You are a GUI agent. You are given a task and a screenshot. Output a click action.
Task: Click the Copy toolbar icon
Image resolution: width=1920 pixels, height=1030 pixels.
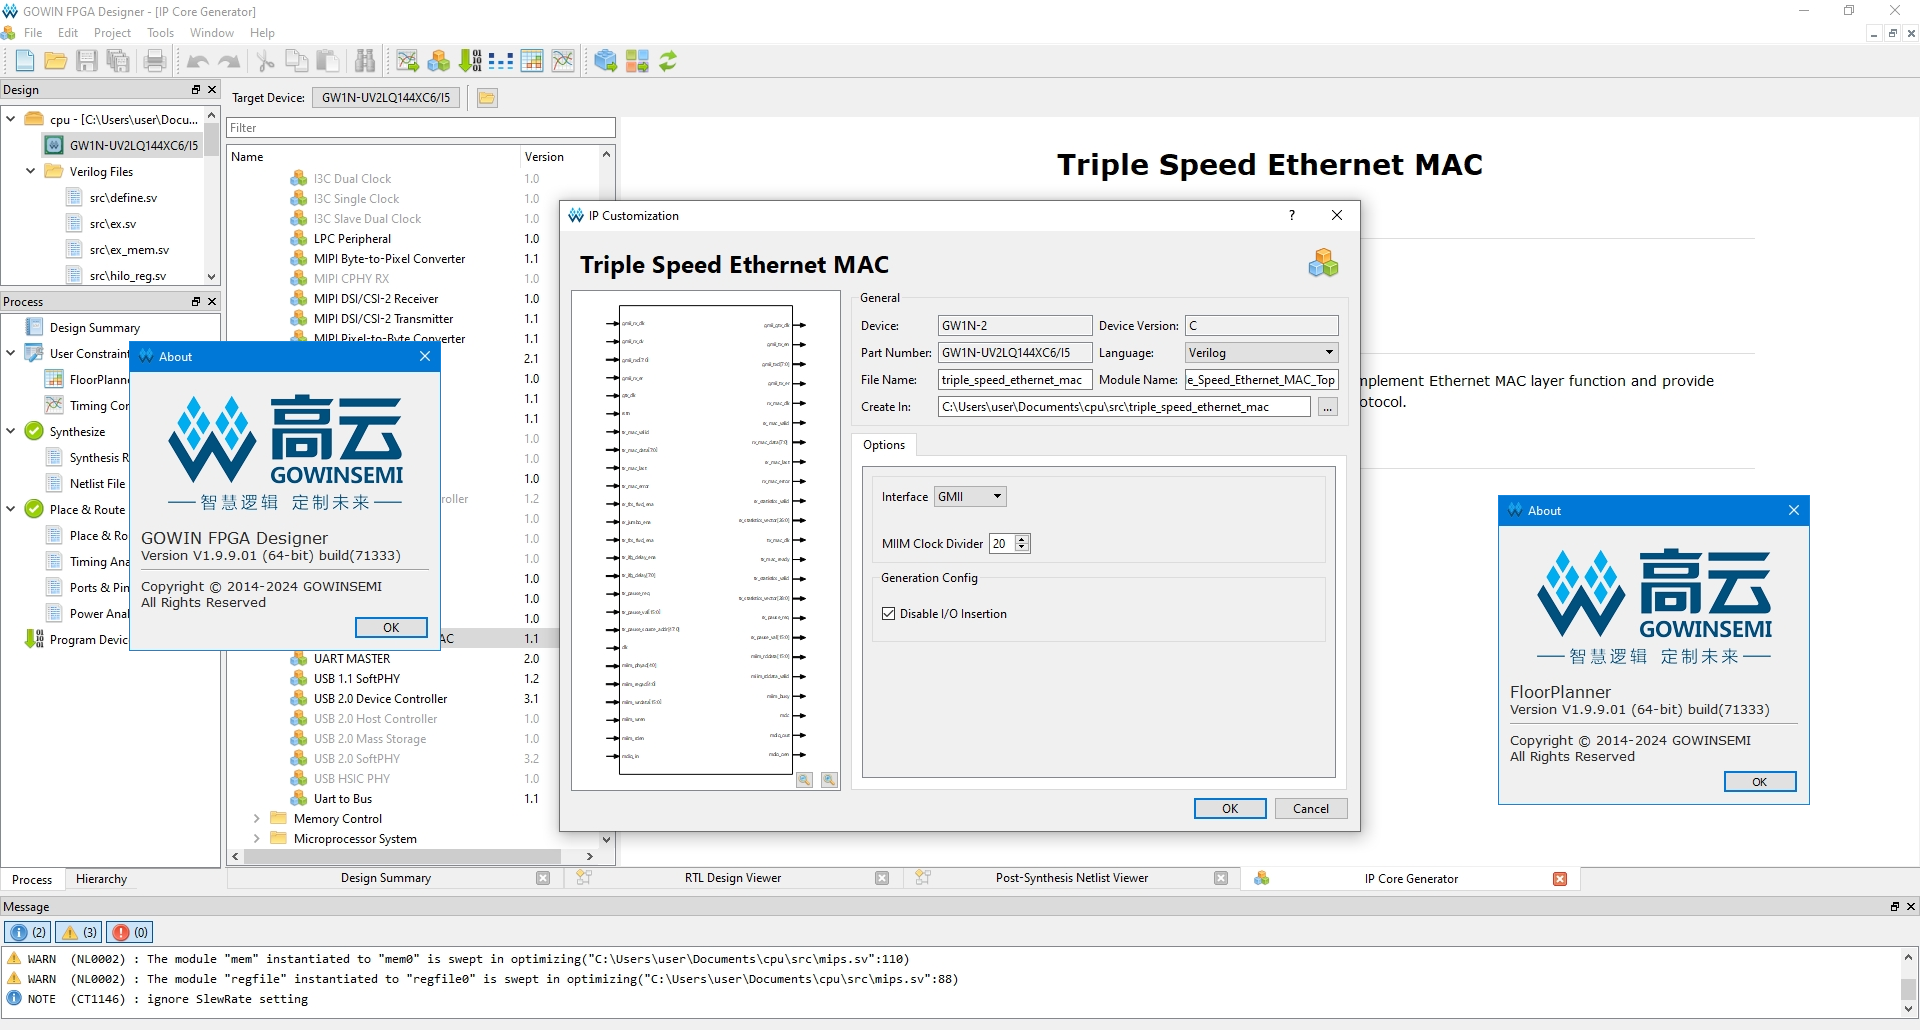(297, 61)
